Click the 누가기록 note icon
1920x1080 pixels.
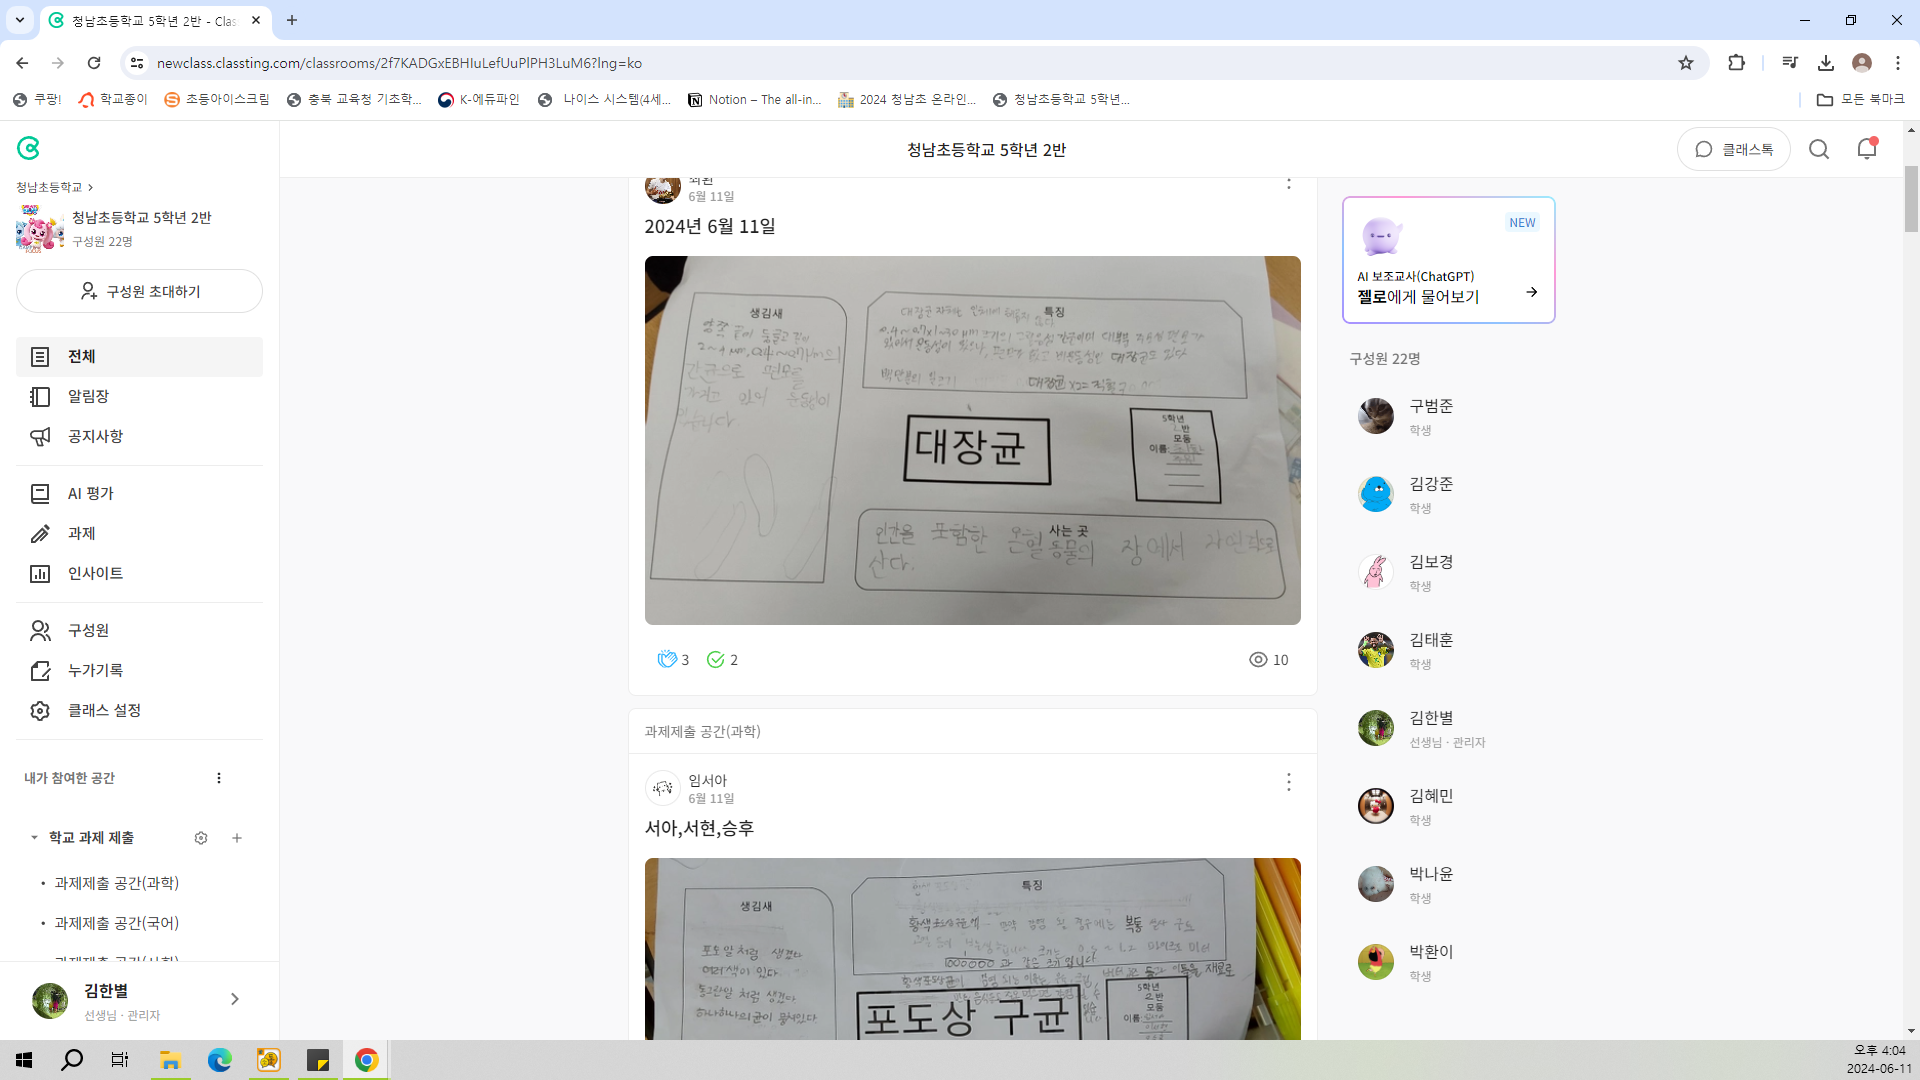pos(40,671)
